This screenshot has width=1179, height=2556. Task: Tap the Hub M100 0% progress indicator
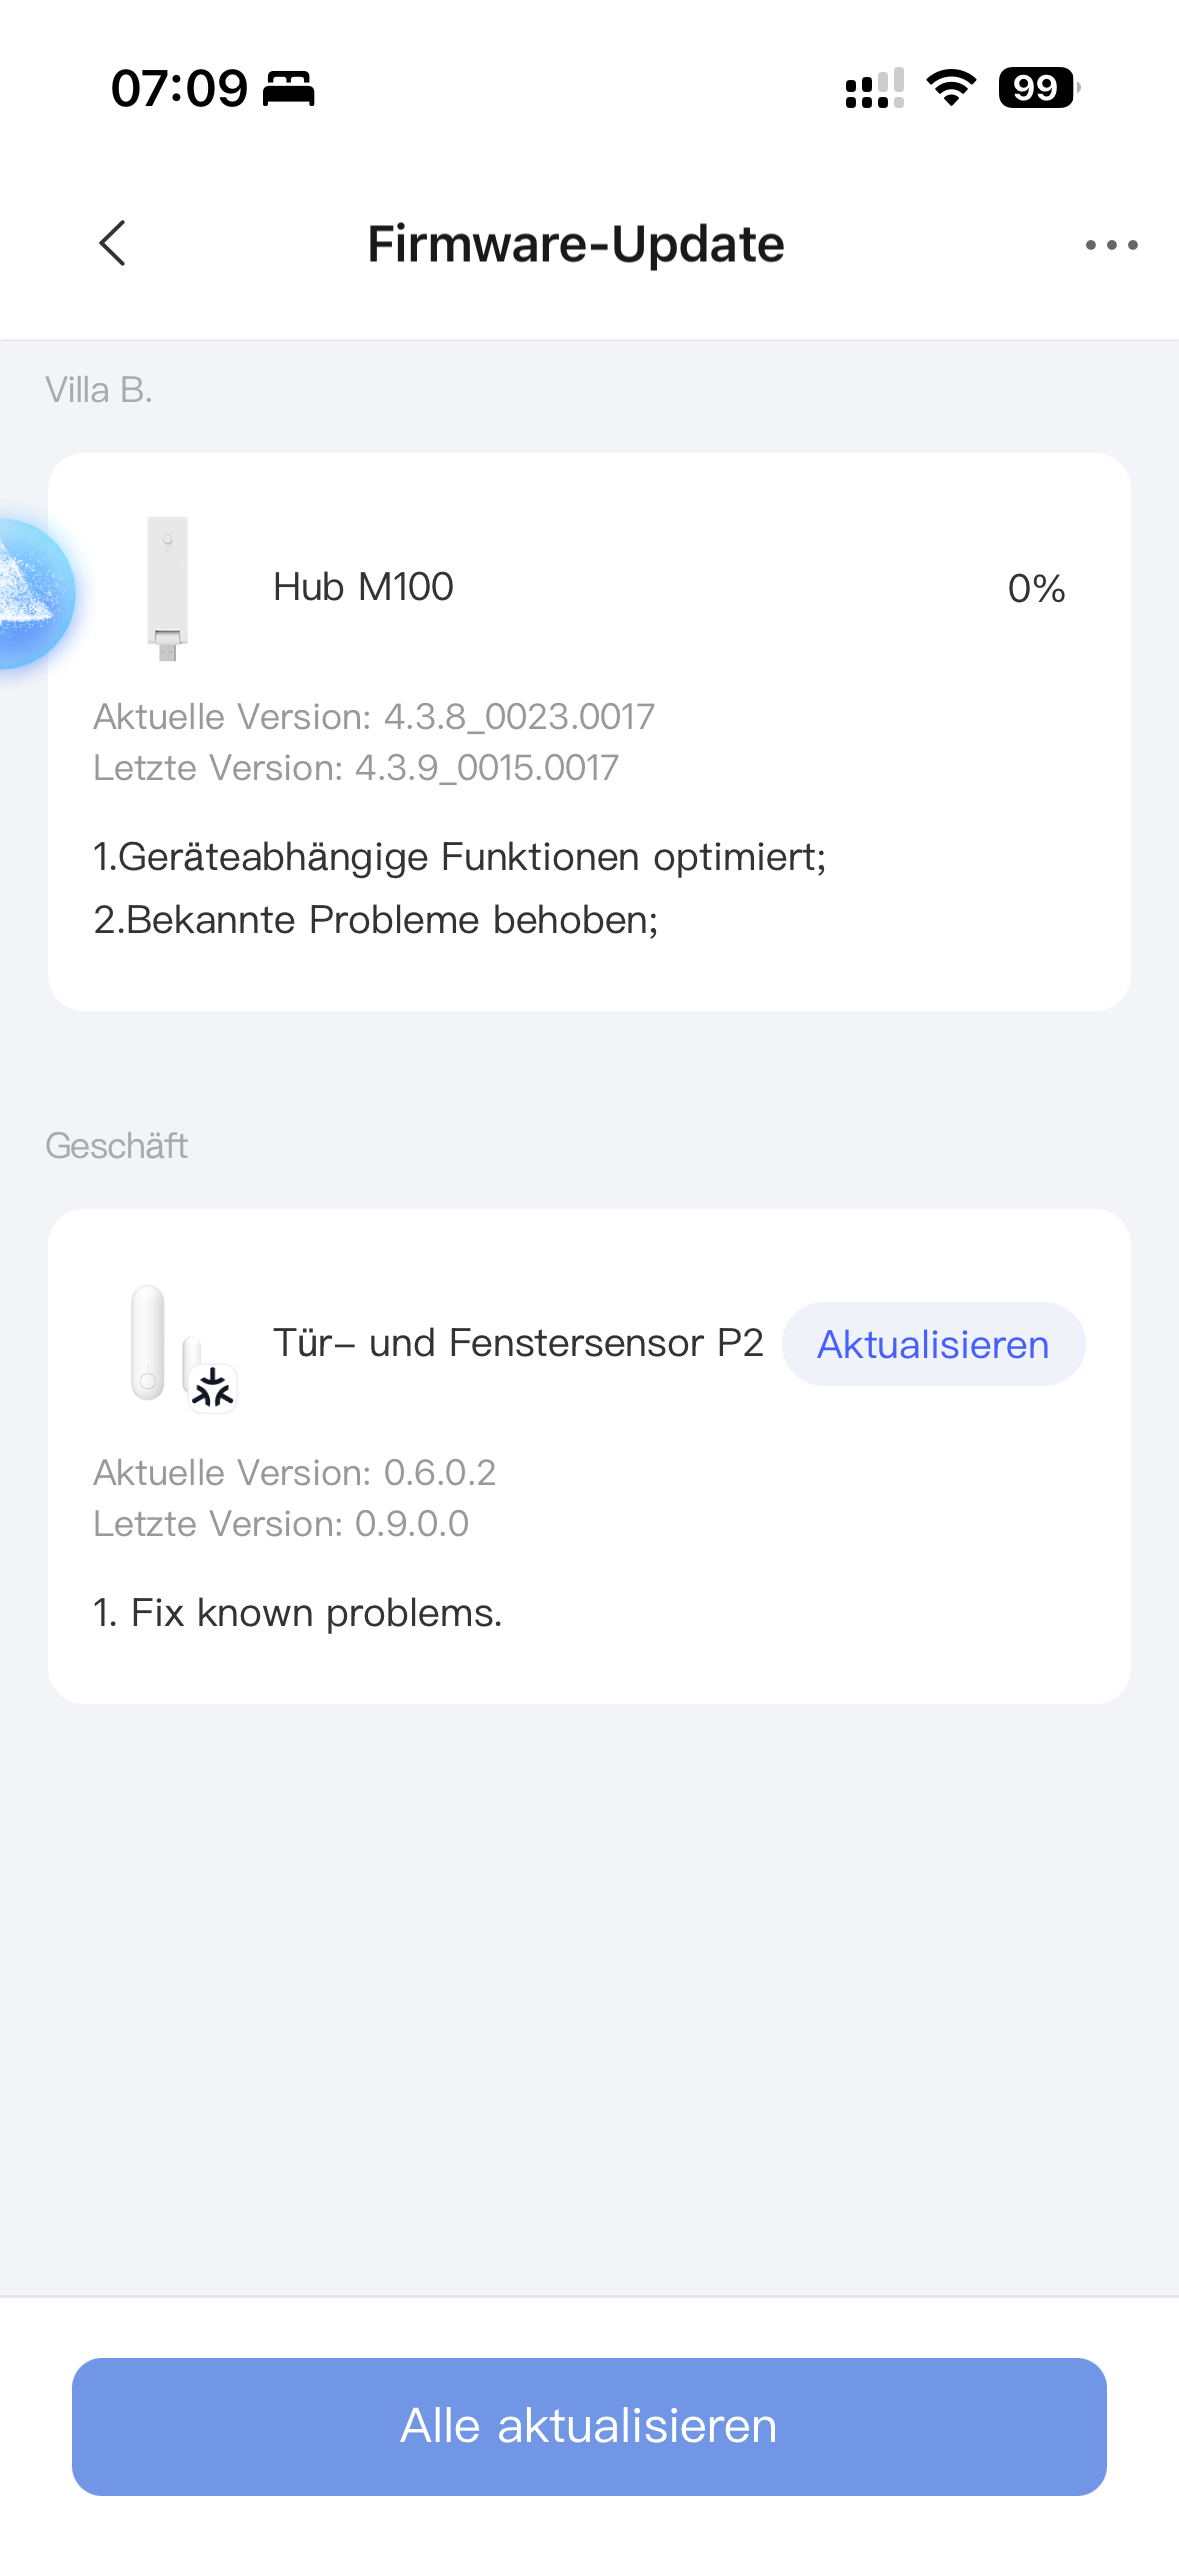[x=1036, y=589]
